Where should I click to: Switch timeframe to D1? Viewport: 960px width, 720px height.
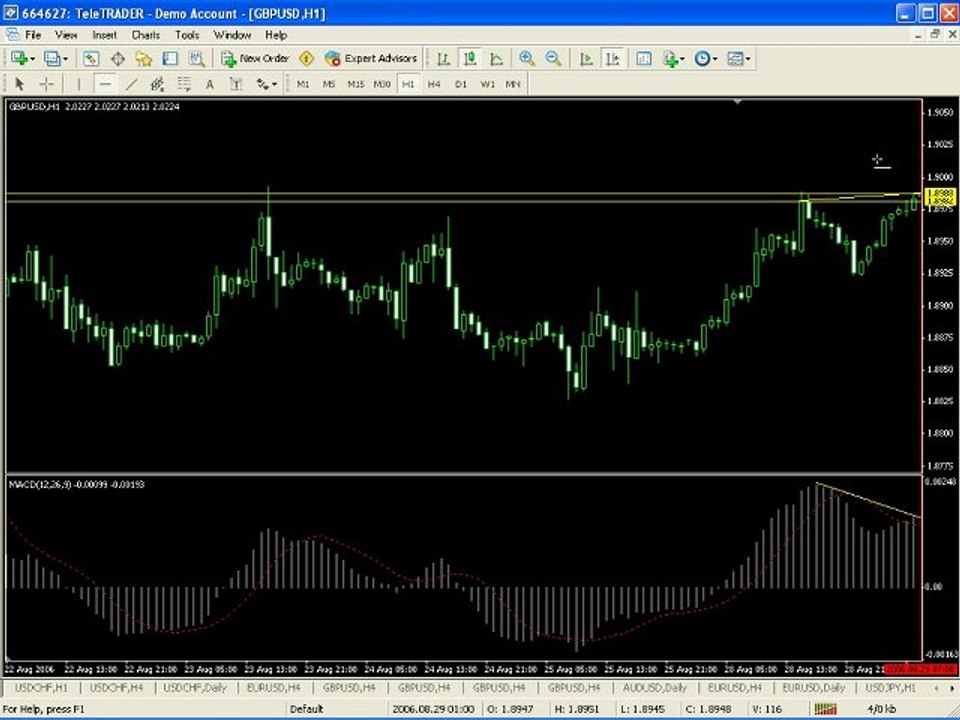[x=460, y=84]
